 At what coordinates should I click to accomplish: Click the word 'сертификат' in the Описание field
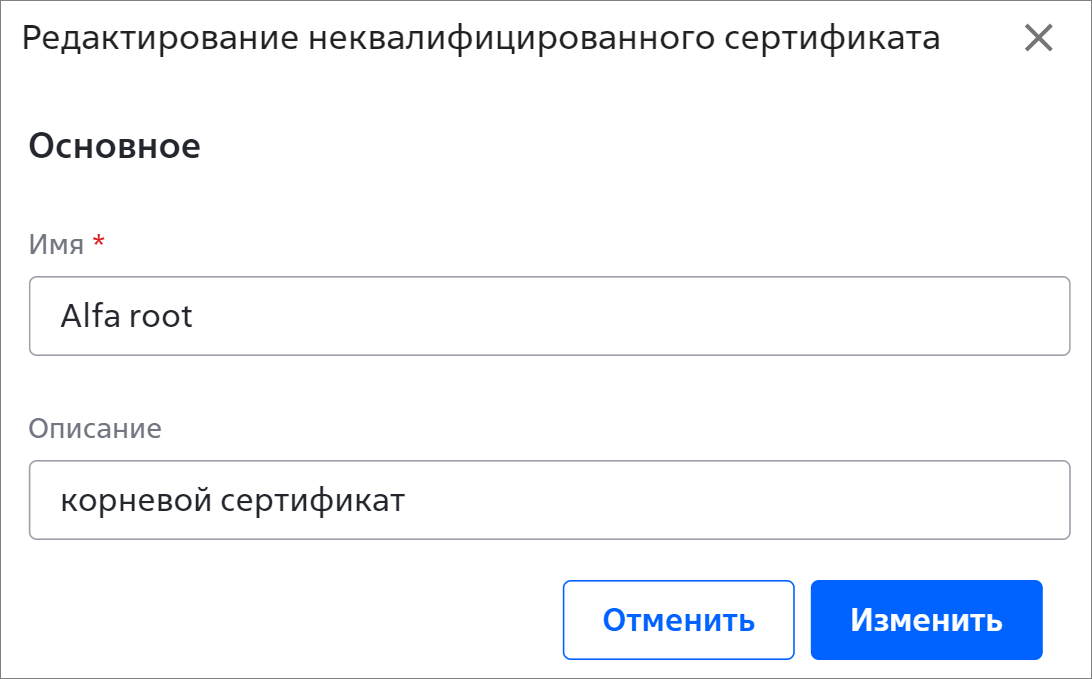(x=313, y=501)
